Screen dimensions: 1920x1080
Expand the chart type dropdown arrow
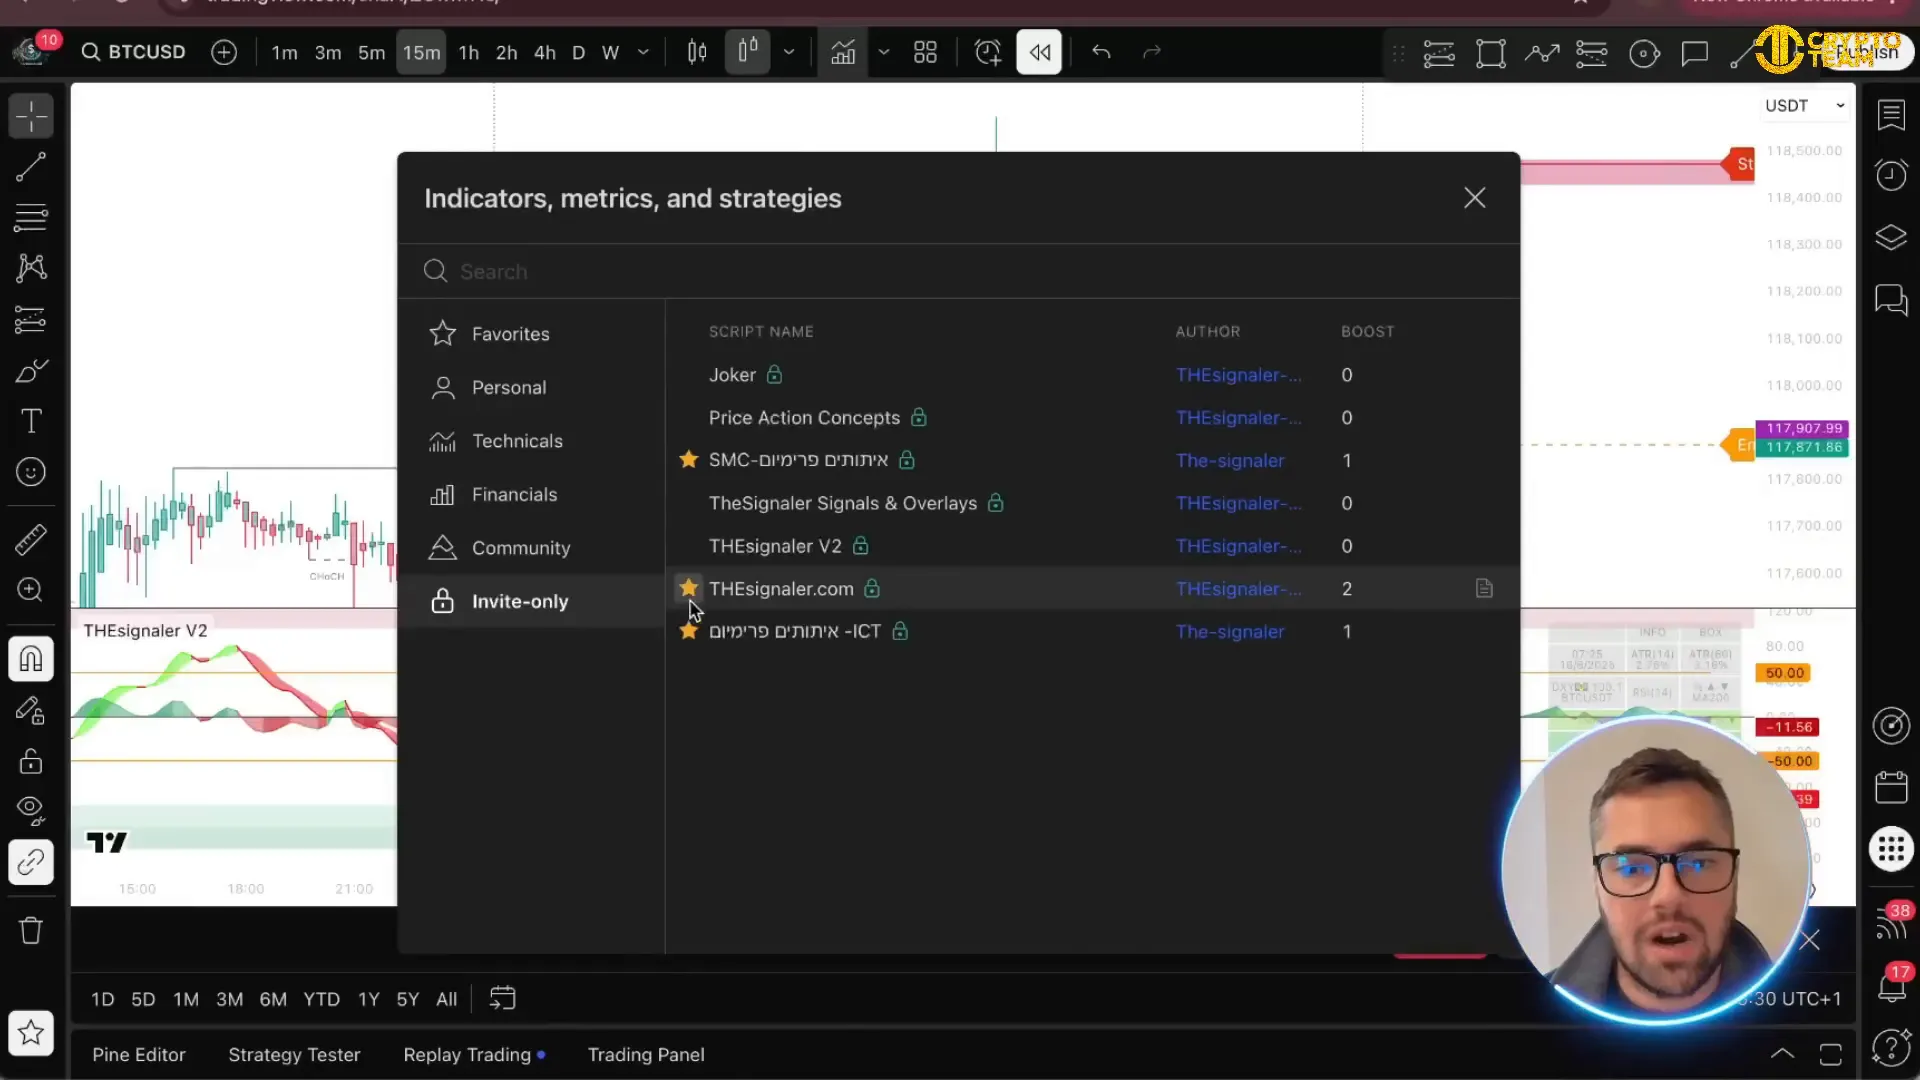(x=789, y=52)
